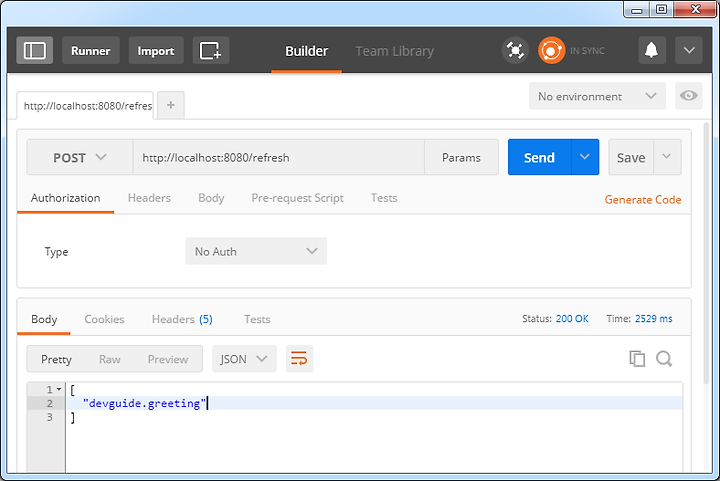Image resolution: width=720 pixels, height=481 pixels.
Task: Click the 200 OK status text
Action: (572, 319)
